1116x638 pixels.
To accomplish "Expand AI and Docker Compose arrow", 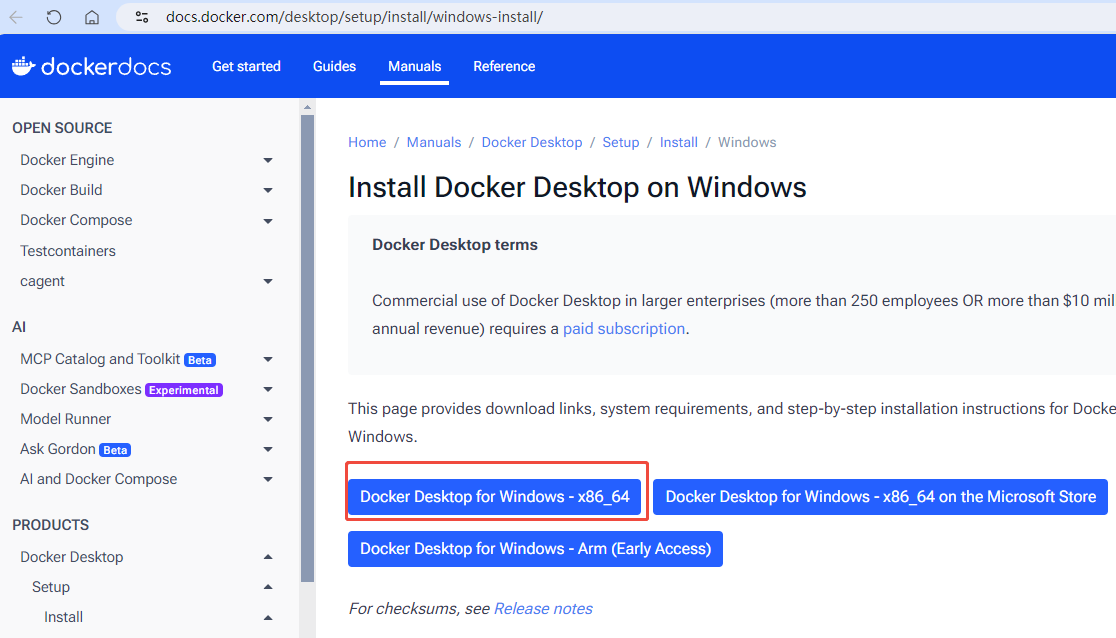I will [x=268, y=479].
